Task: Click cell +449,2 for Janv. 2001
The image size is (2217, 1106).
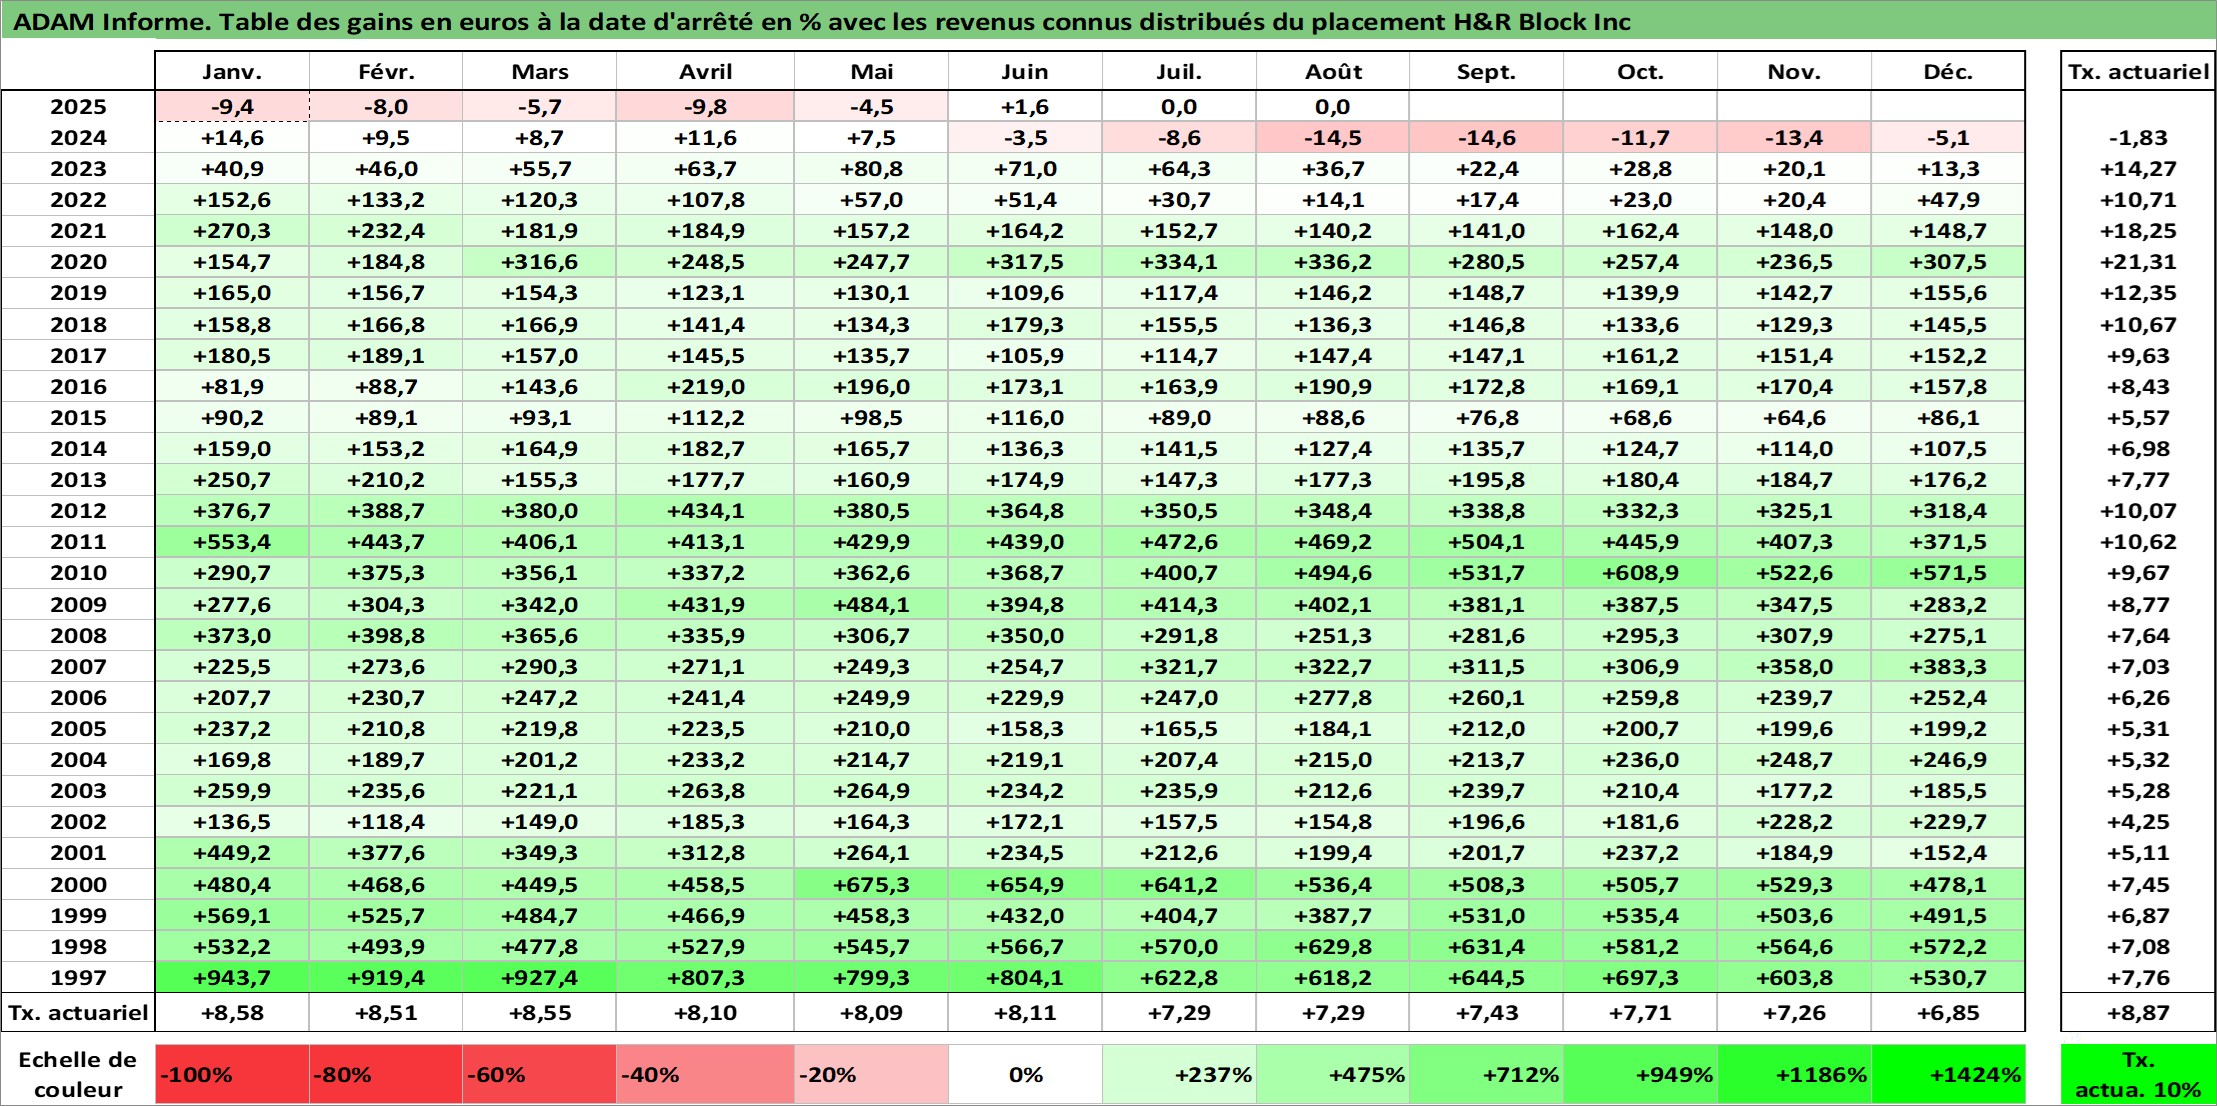Action: (232, 852)
